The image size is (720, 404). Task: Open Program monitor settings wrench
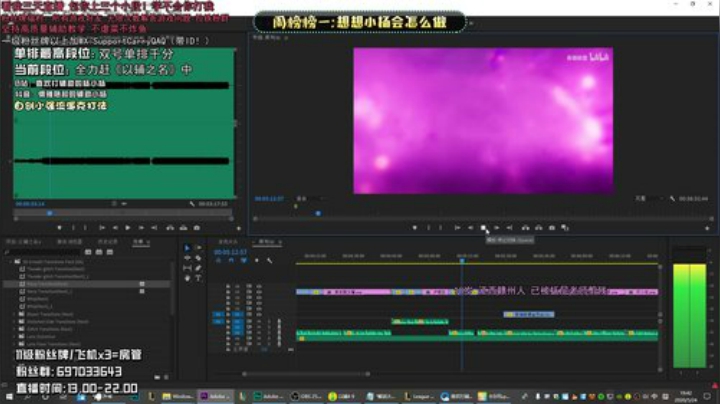coord(672,199)
